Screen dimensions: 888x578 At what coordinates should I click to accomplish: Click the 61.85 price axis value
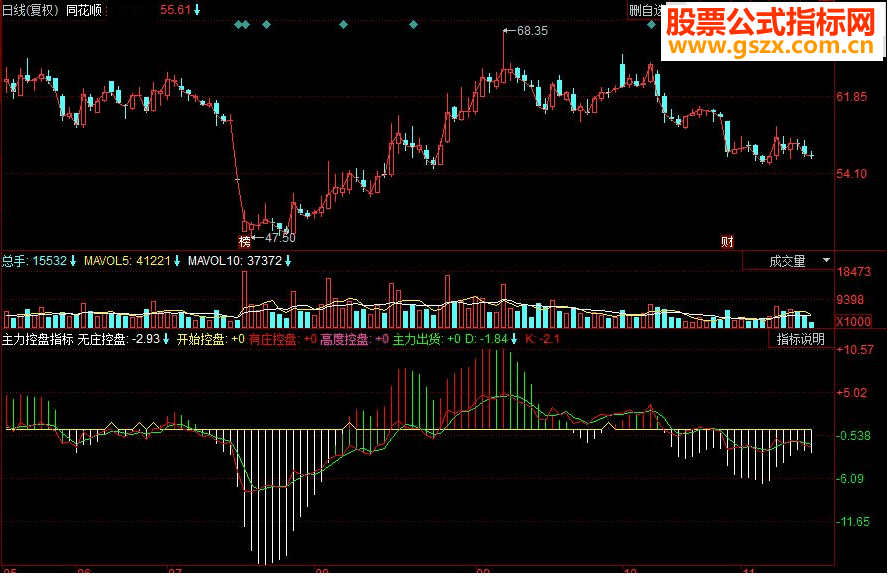851,97
